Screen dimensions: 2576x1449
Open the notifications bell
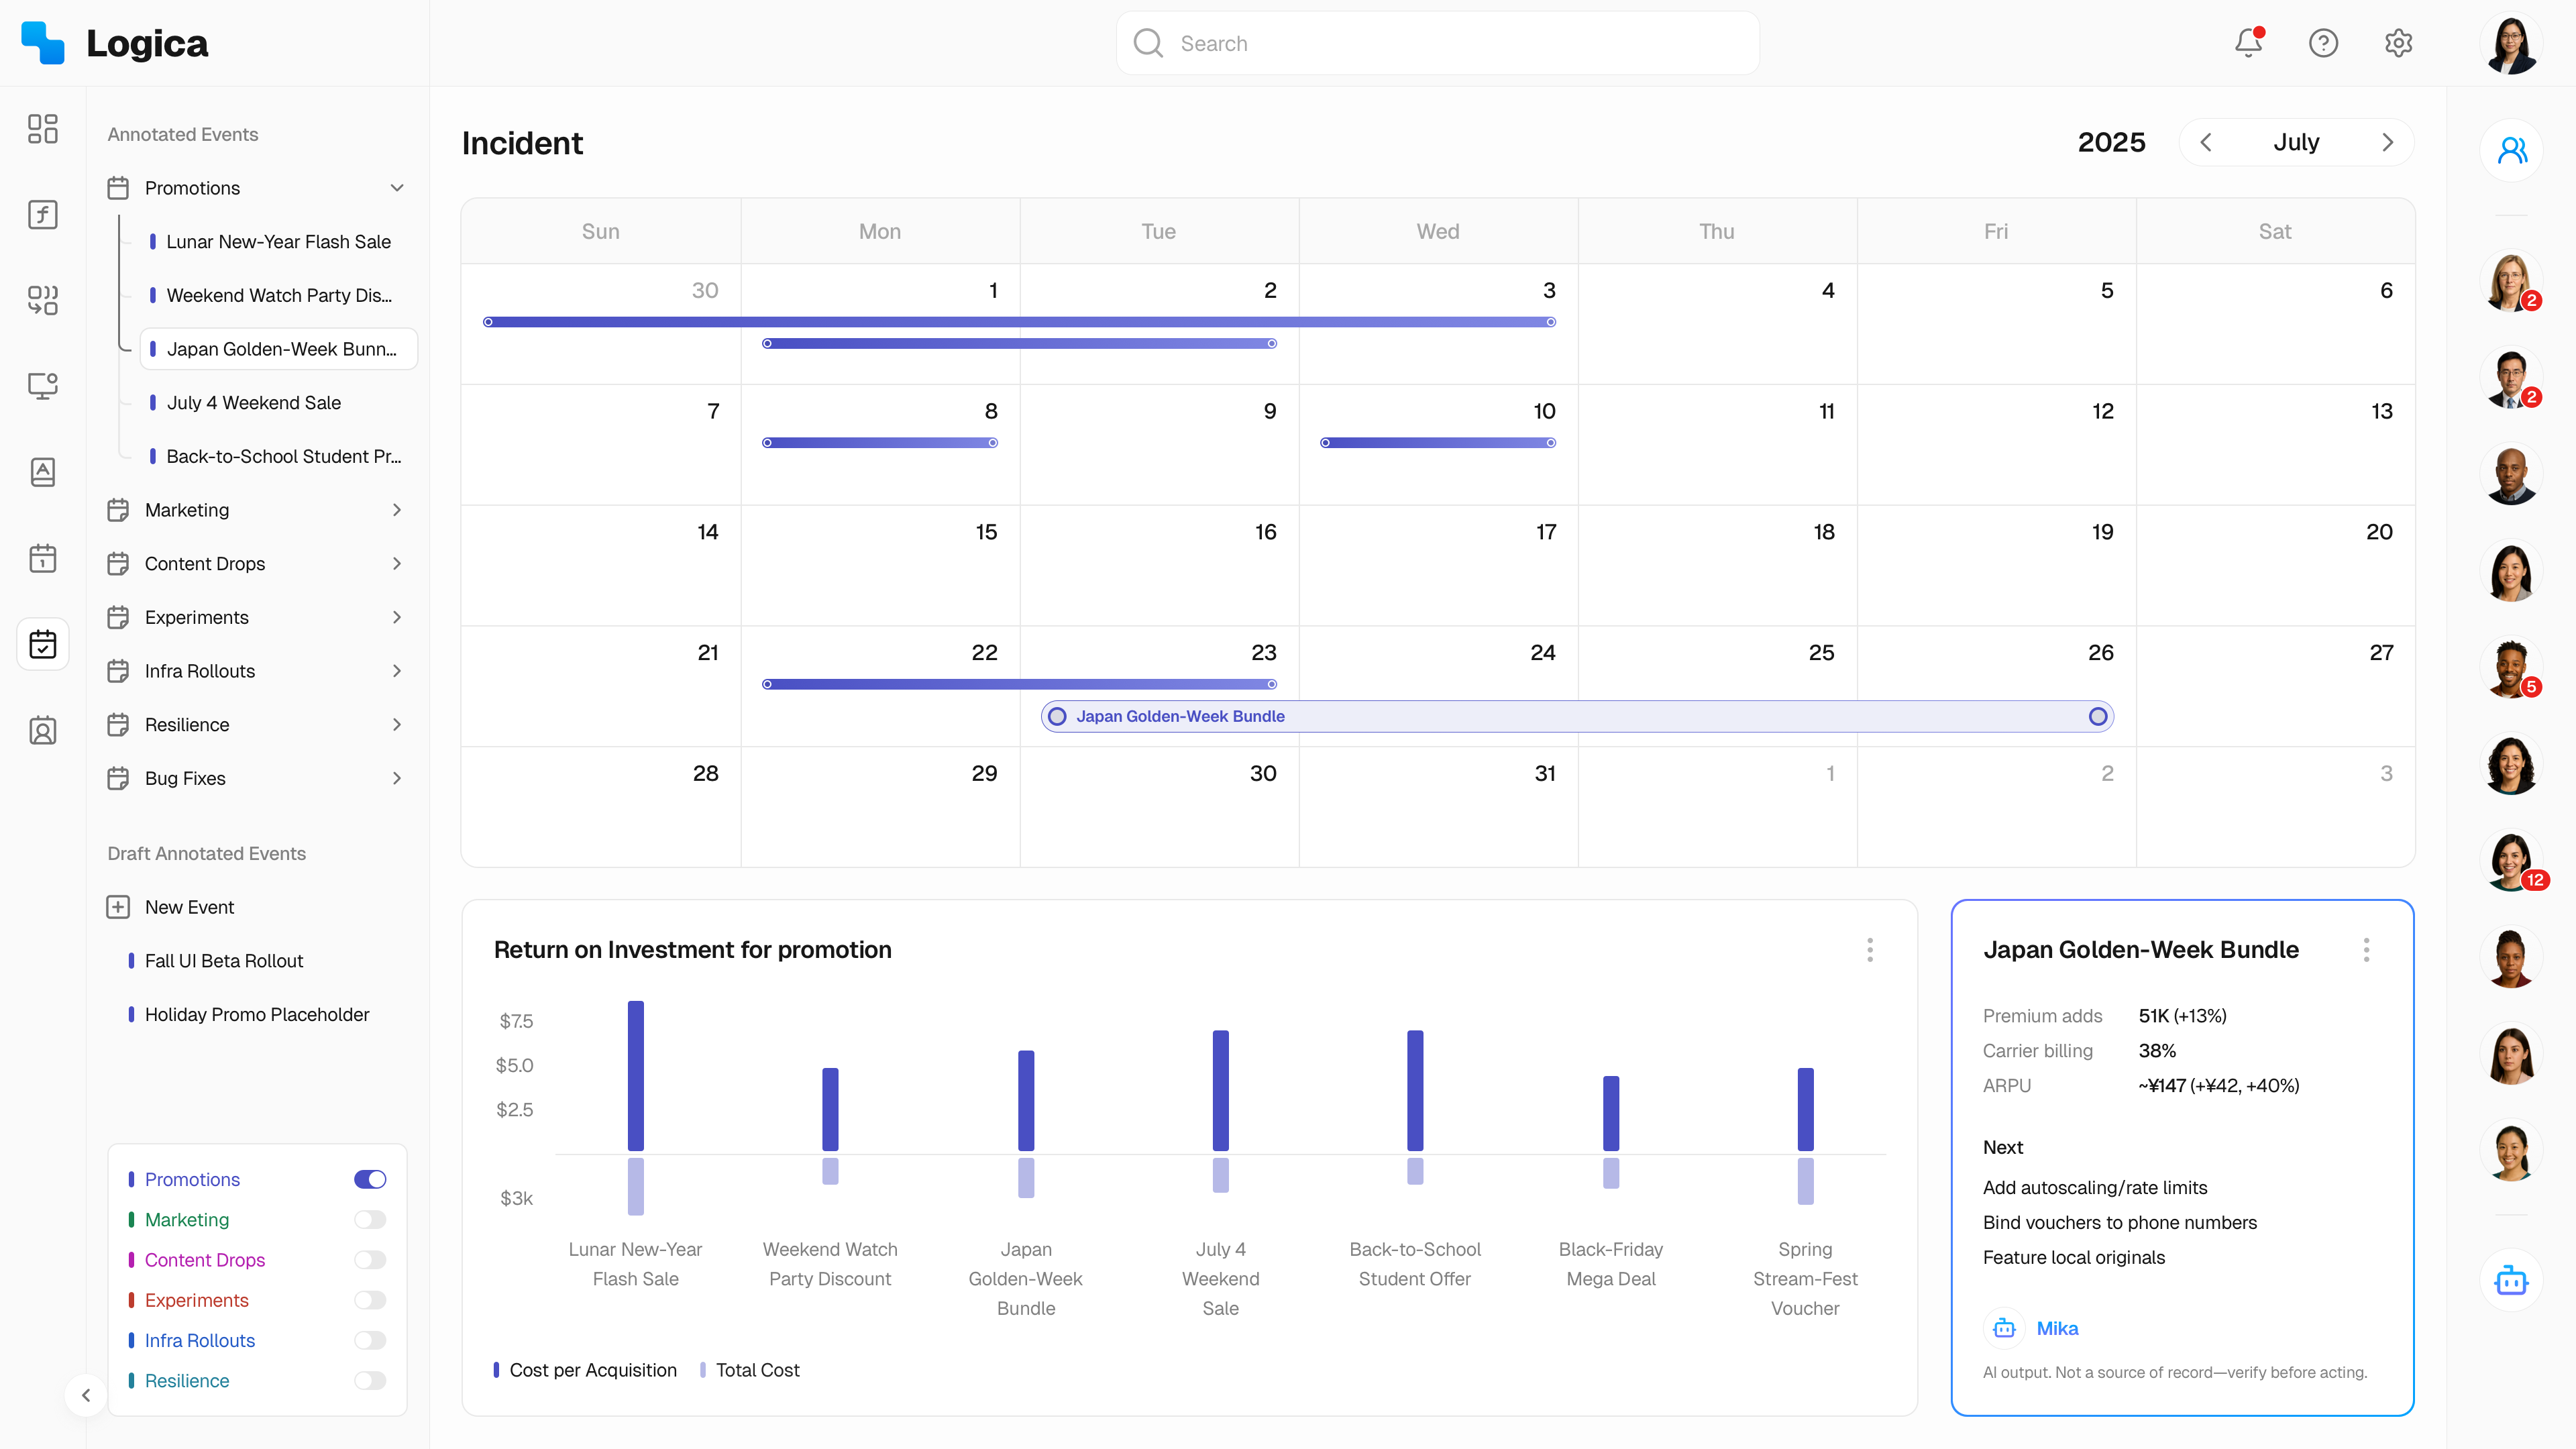click(2247, 43)
